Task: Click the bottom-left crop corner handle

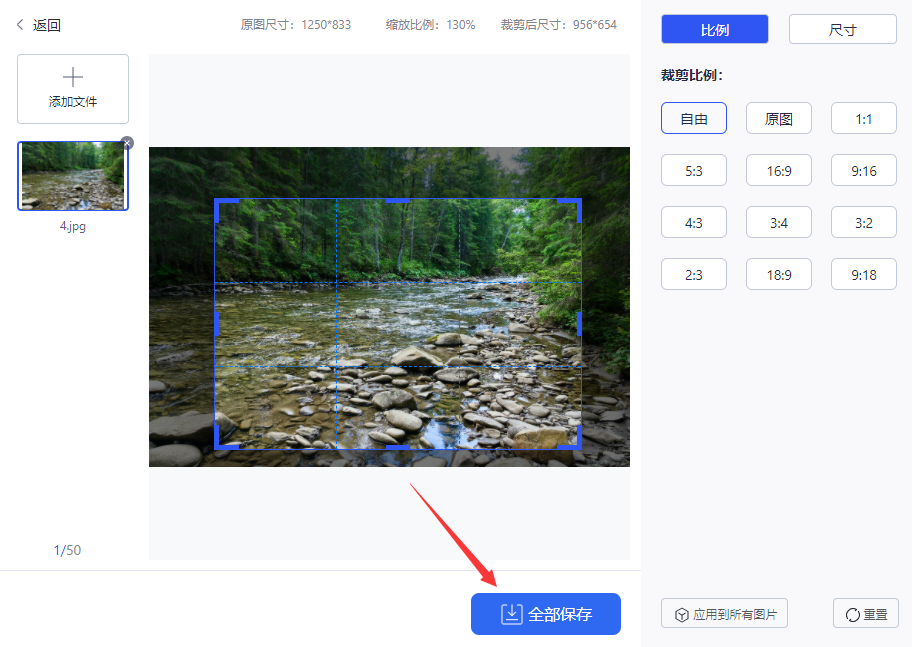Action: point(218,446)
